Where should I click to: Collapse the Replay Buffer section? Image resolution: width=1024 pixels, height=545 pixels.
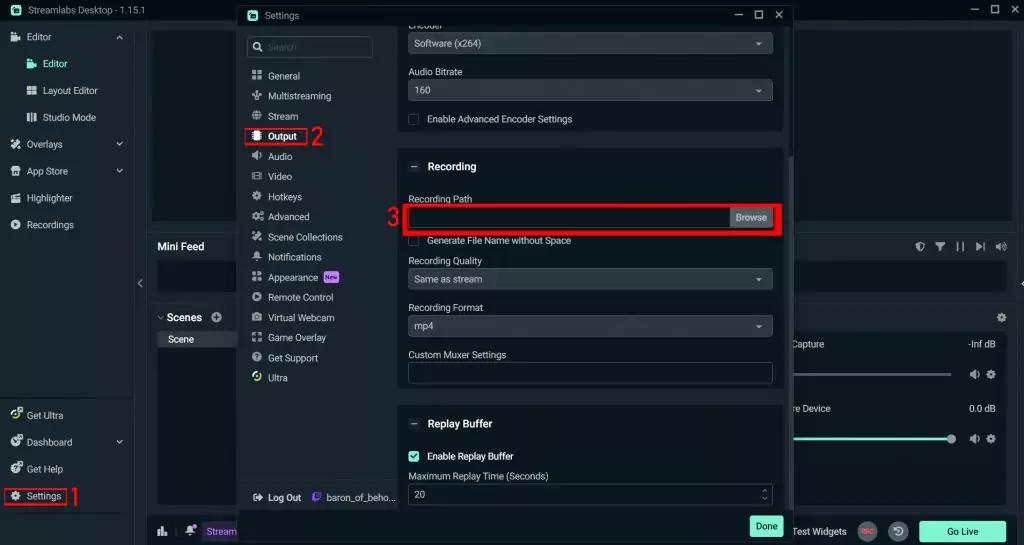coord(413,424)
